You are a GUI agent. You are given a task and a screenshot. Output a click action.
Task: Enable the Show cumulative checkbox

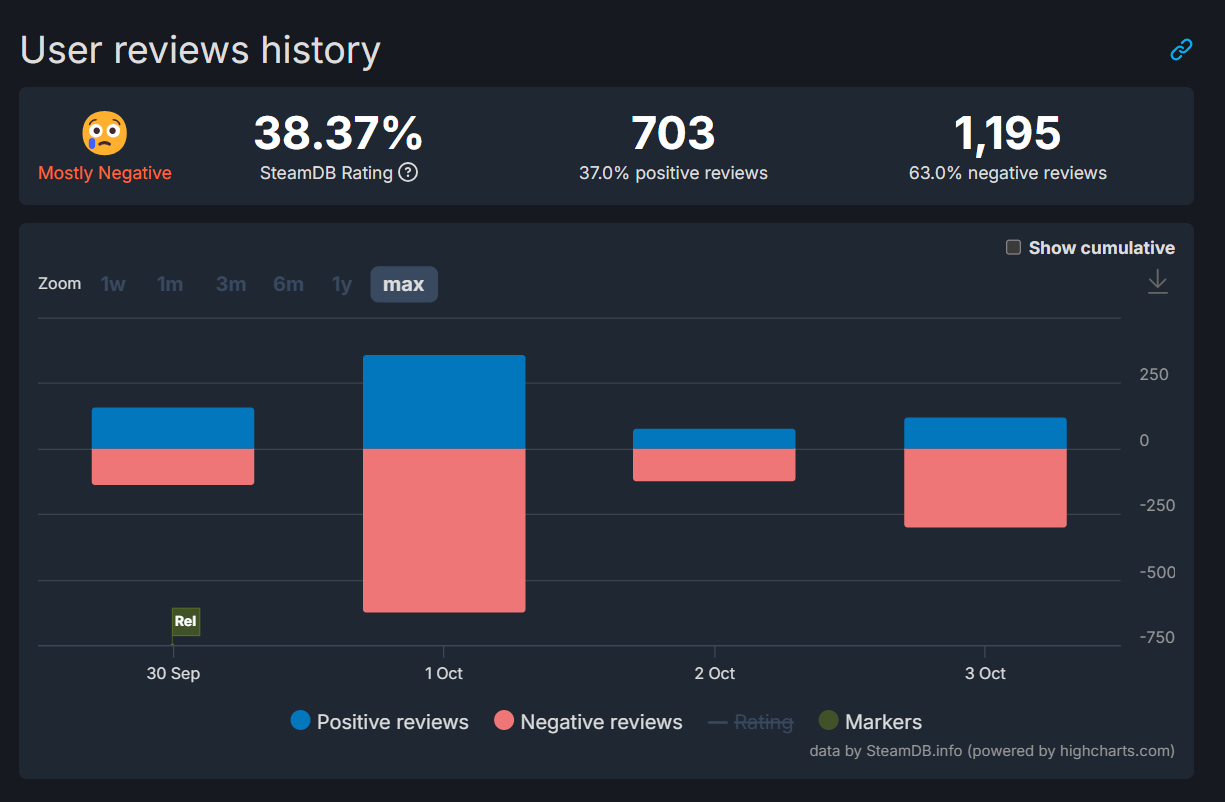click(1013, 247)
